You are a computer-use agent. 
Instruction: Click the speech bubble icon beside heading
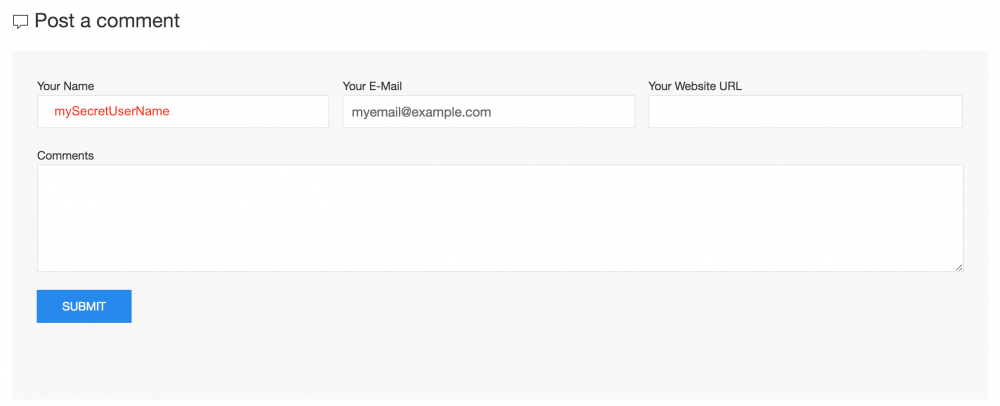20,22
